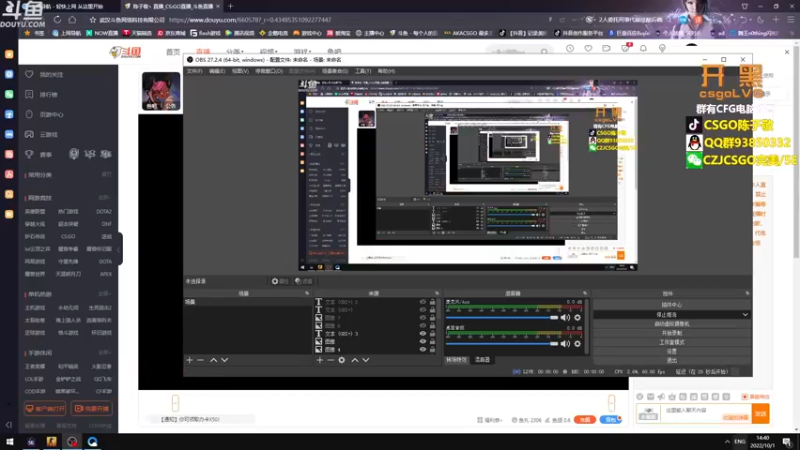This screenshot has height=450, width=800.
Task: Open the Windows notification center icon
Action: [787, 442]
